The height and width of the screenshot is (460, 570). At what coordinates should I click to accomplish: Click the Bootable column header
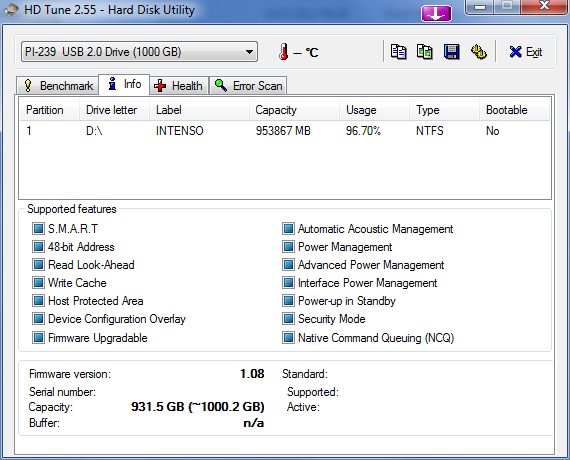pos(514,110)
